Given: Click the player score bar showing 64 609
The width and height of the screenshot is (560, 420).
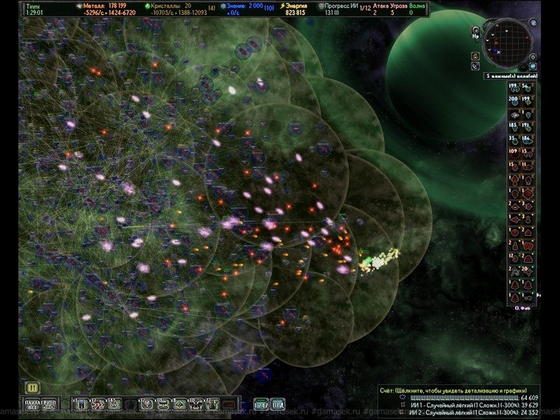Looking at the screenshot, I should pyautogui.click(x=468, y=398).
